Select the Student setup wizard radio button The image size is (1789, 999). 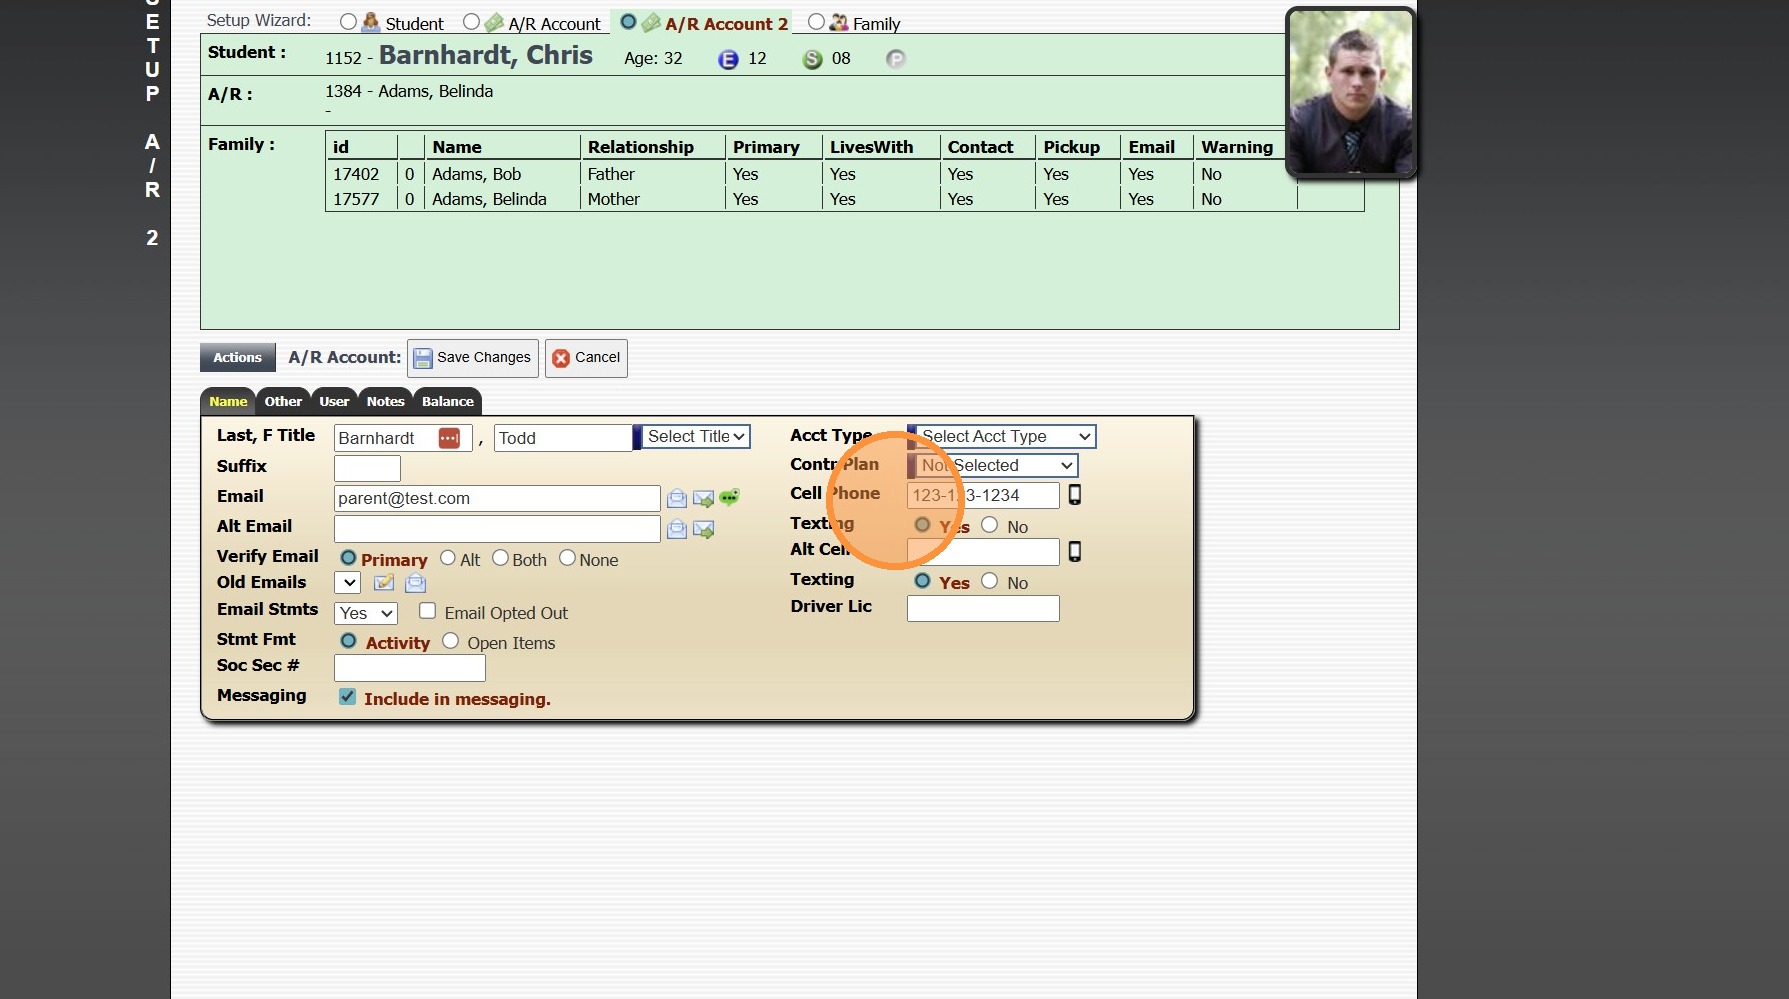(x=348, y=21)
